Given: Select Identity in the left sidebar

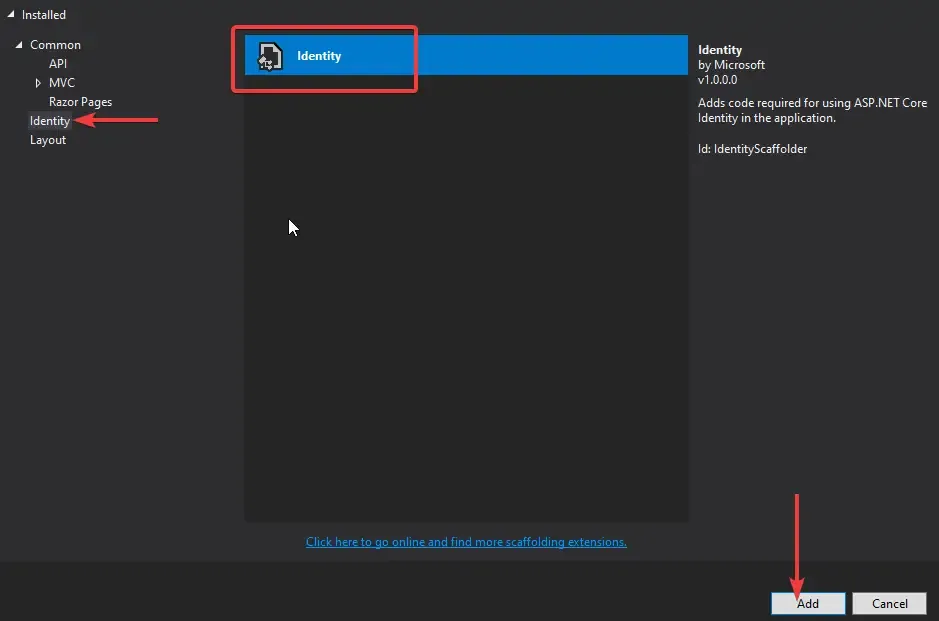Looking at the screenshot, I should [49, 120].
